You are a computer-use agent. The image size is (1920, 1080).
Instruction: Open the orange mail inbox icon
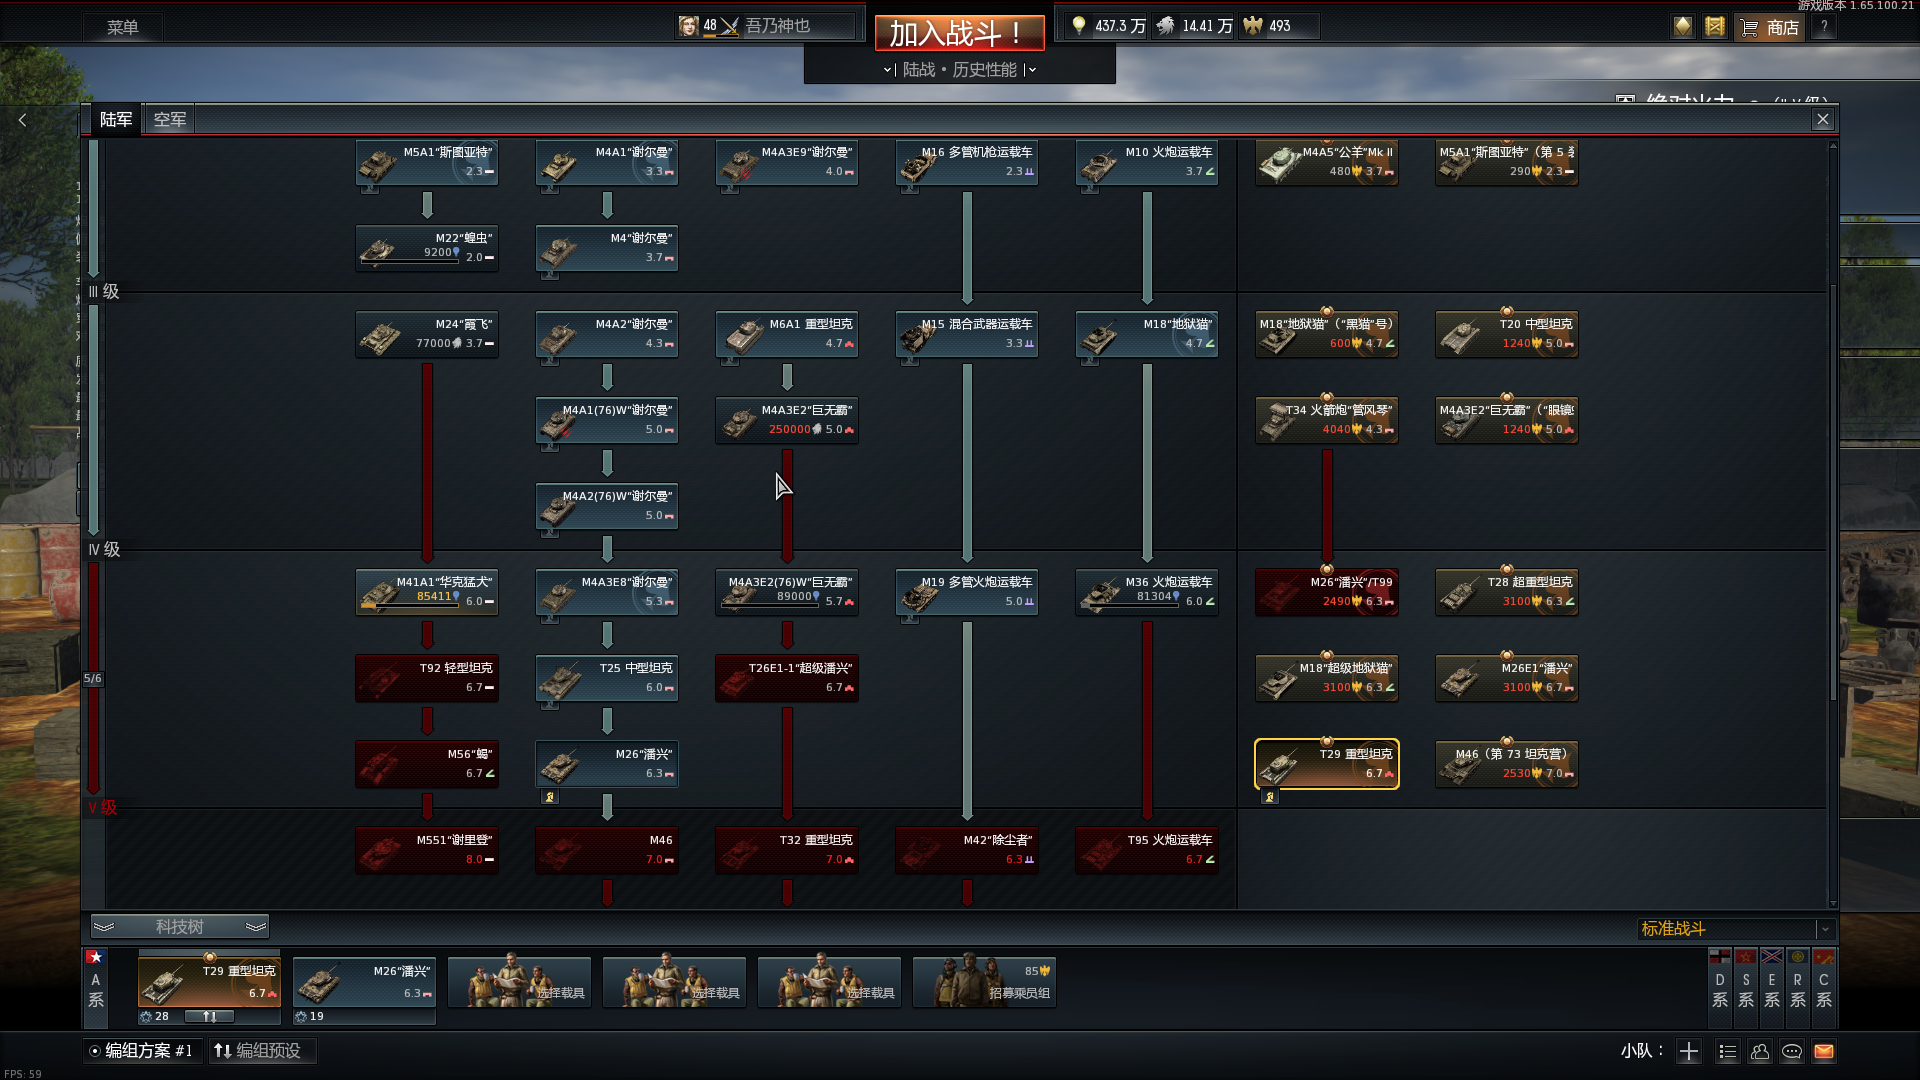click(x=1824, y=1051)
